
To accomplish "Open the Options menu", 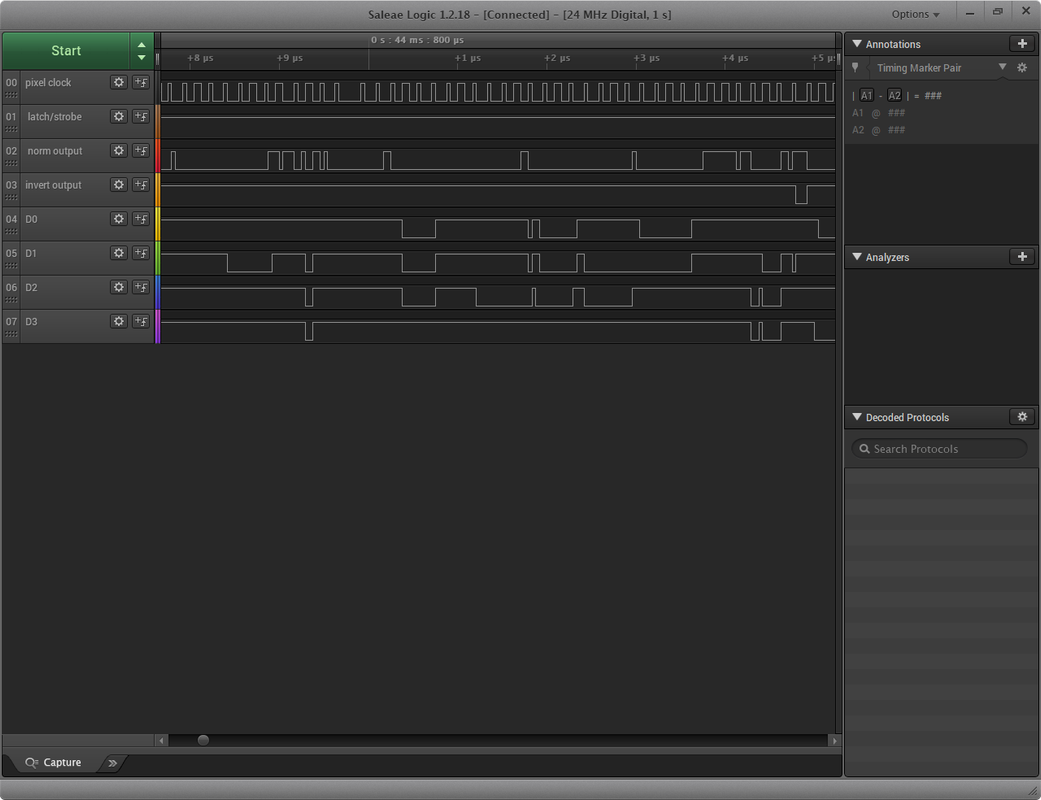I will point(915,14).
